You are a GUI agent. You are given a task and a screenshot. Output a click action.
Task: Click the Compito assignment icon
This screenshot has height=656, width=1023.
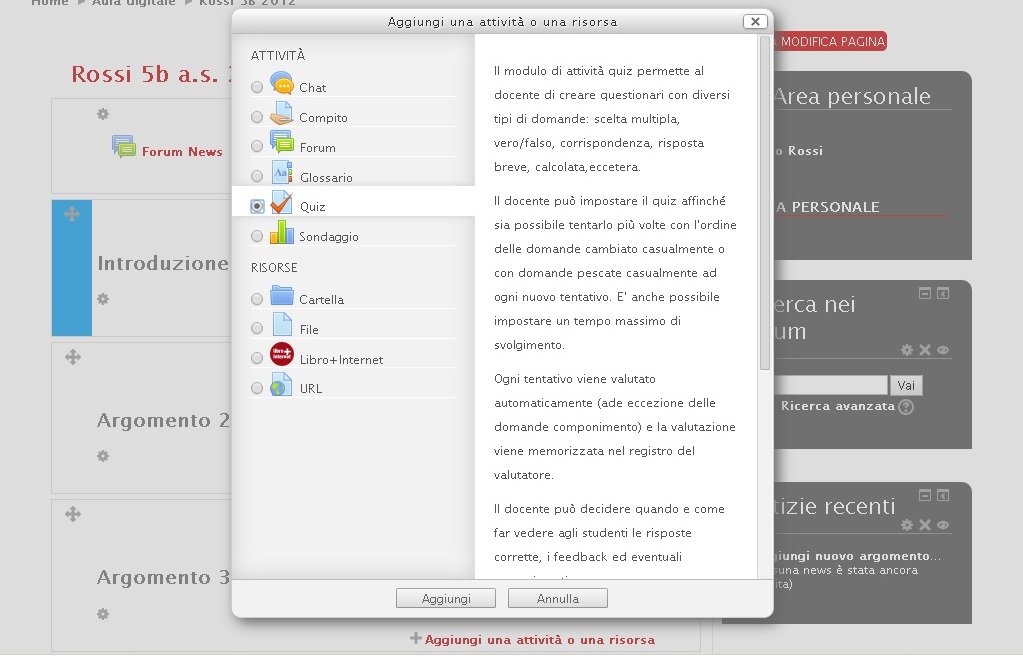tap(282, 114)
